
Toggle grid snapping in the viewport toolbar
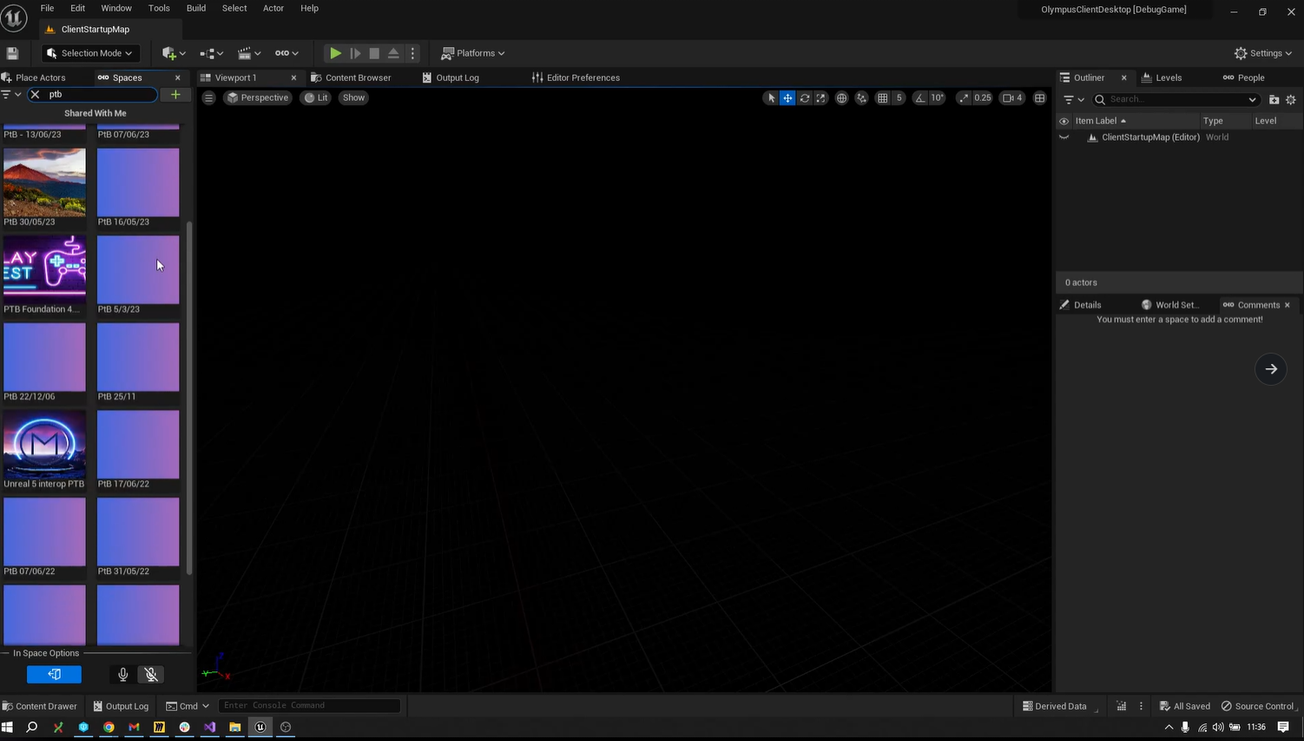point(882,98)
